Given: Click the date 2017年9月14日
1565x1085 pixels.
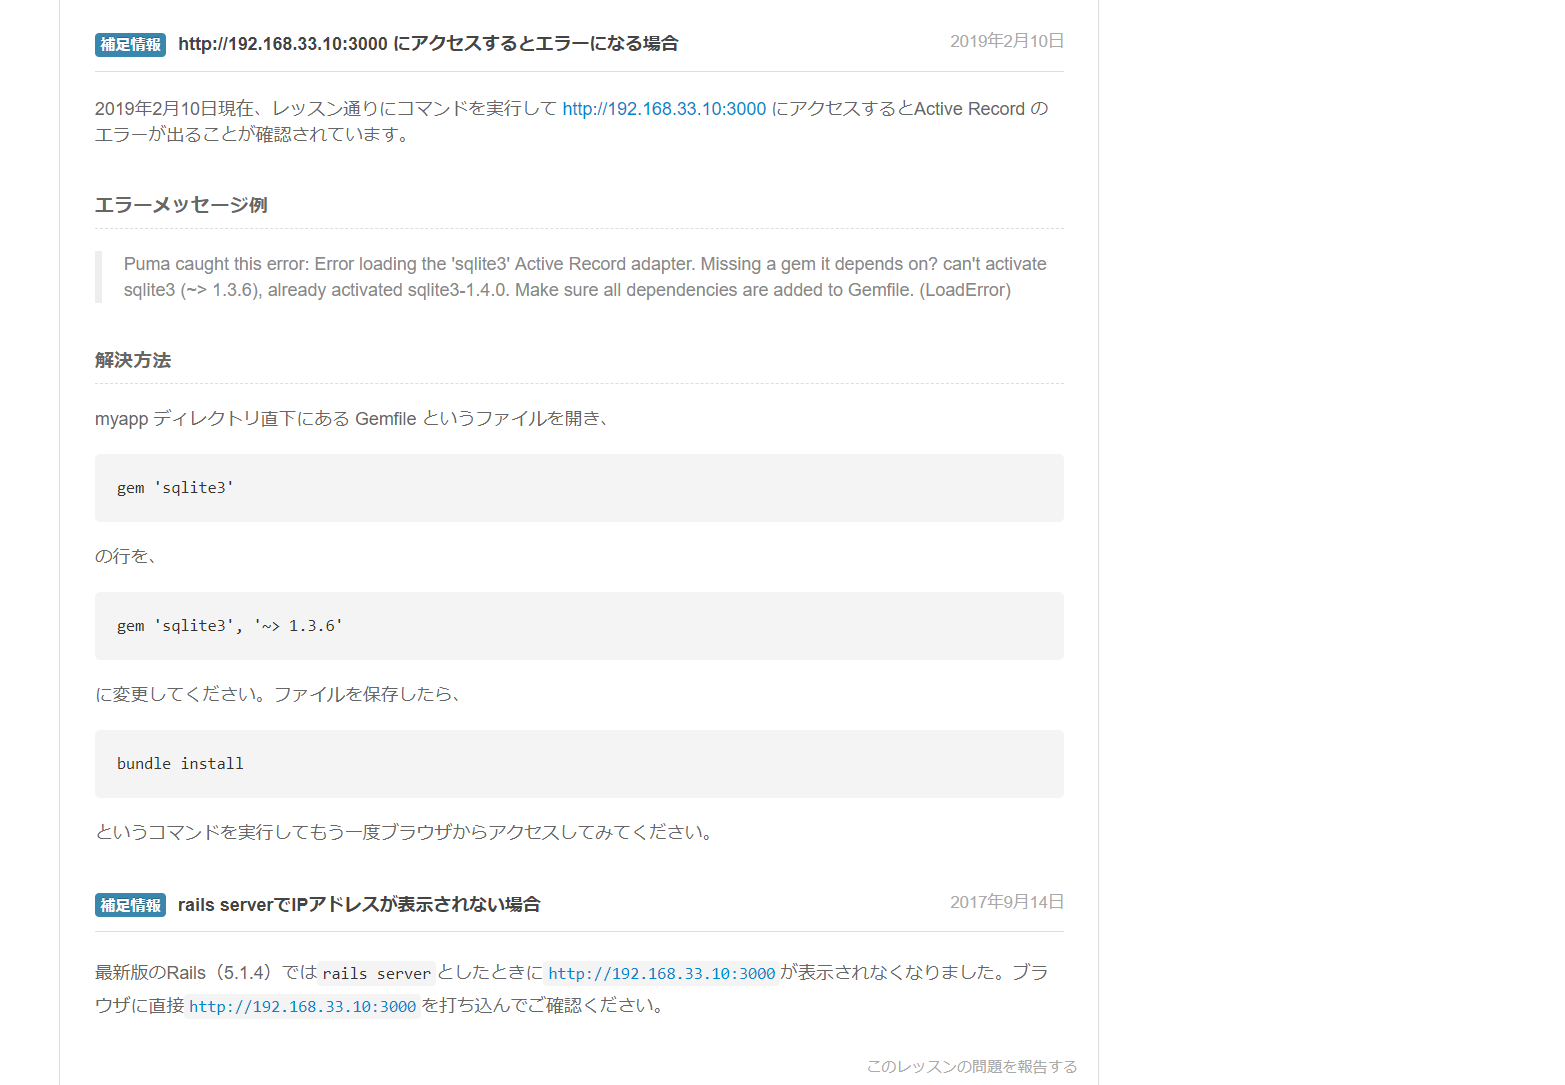Looking at the screenshot, I should pyautogui.click(x=1006, y=901).
